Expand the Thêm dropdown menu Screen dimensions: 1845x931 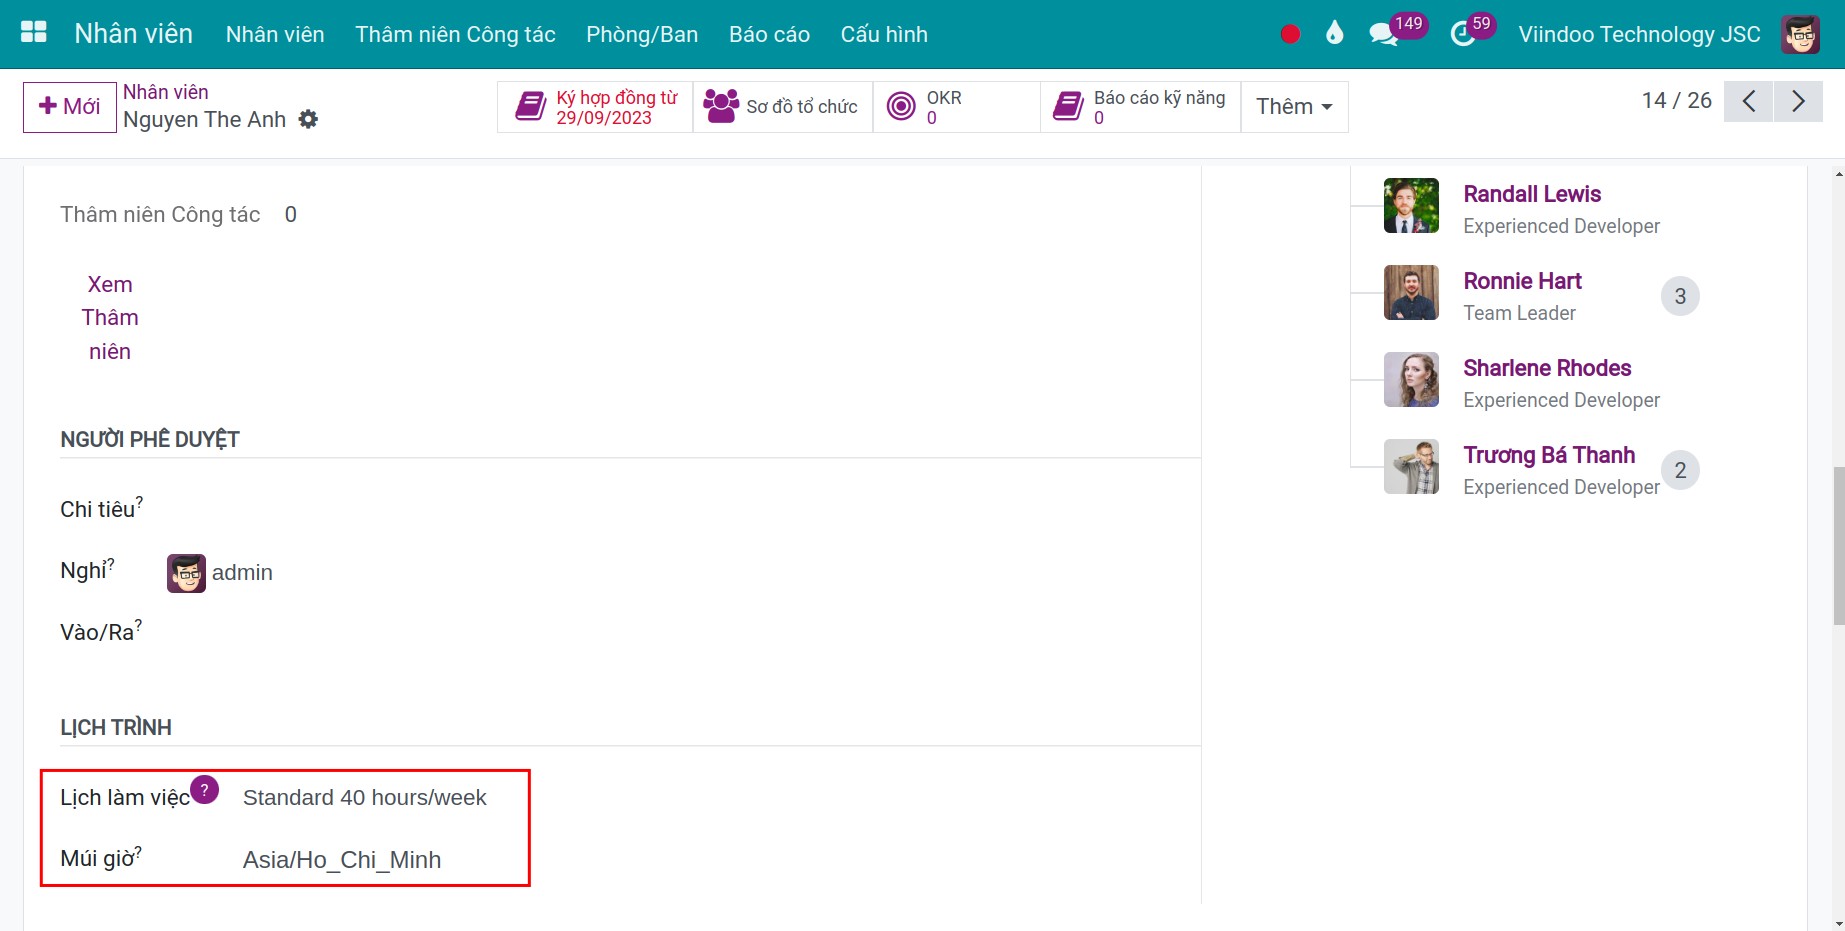tap(1294, 107)
